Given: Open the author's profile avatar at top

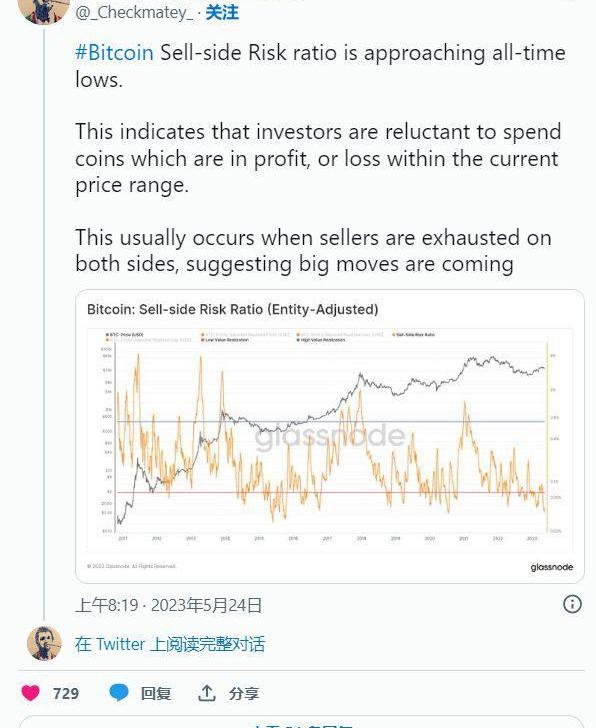Looking at the screenshot, I should pyautogui.click(x=43, y=9).
